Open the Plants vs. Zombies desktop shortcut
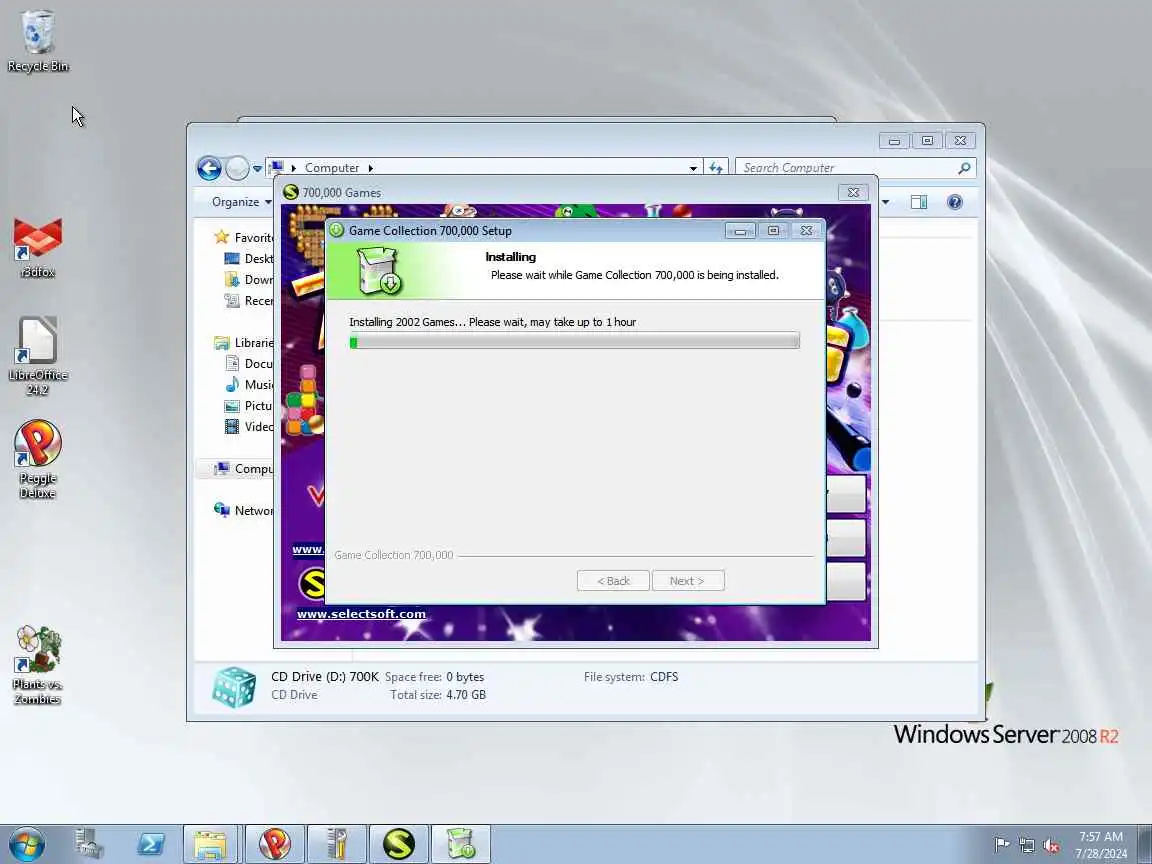The height and width of the screenshot is (864, 1152). pyautogui.click(x=37, y=665)
